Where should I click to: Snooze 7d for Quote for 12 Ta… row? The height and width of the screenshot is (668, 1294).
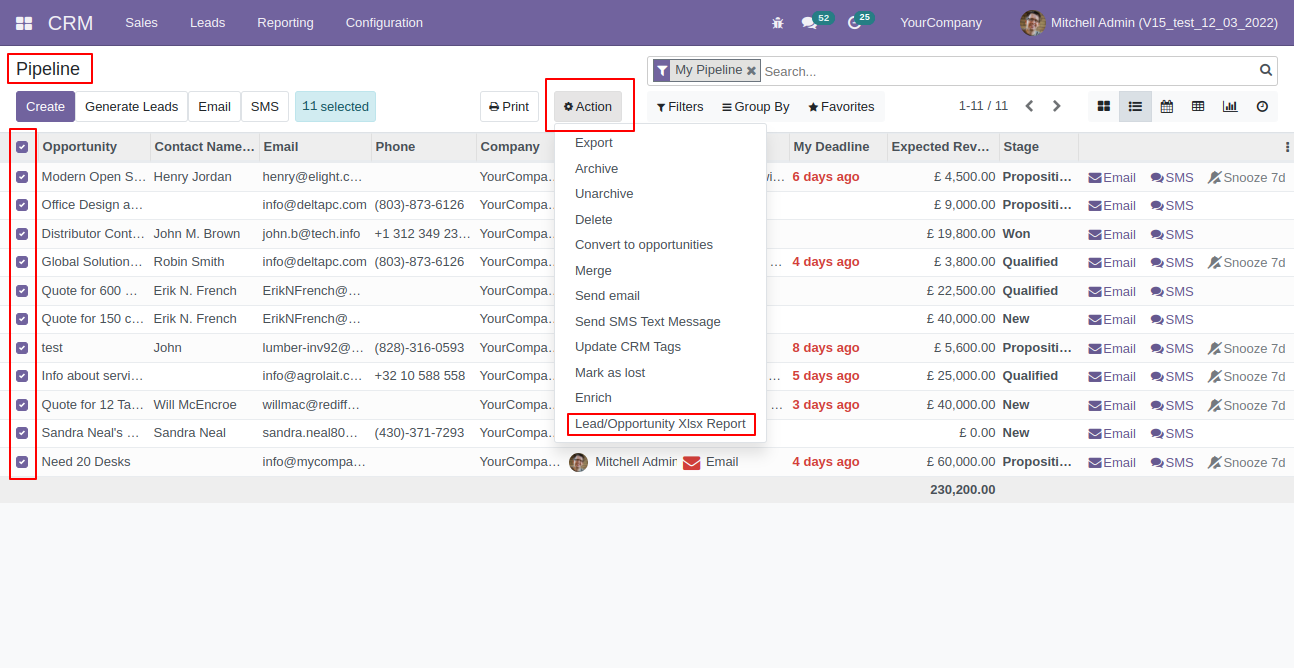click(1246, 405)
